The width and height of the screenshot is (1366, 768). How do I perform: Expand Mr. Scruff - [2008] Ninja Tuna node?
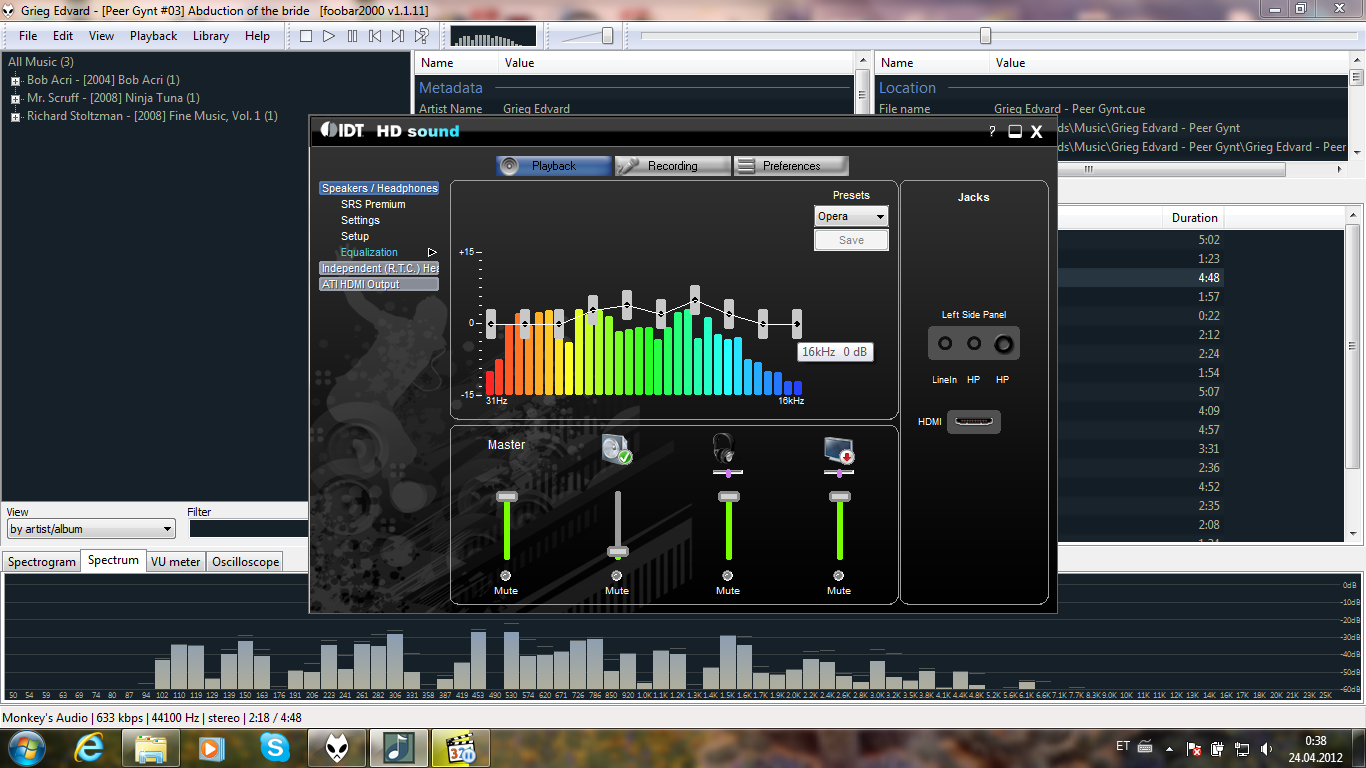pyautogui.click(x=15, y=99)
